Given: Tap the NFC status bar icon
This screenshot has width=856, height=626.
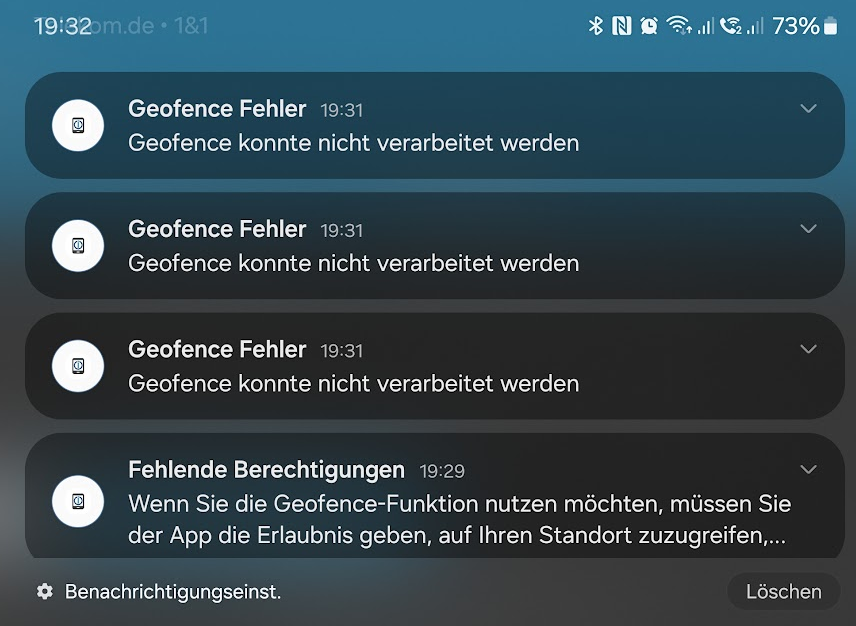Looking at the screenshot, I should (x=621, y=26).
